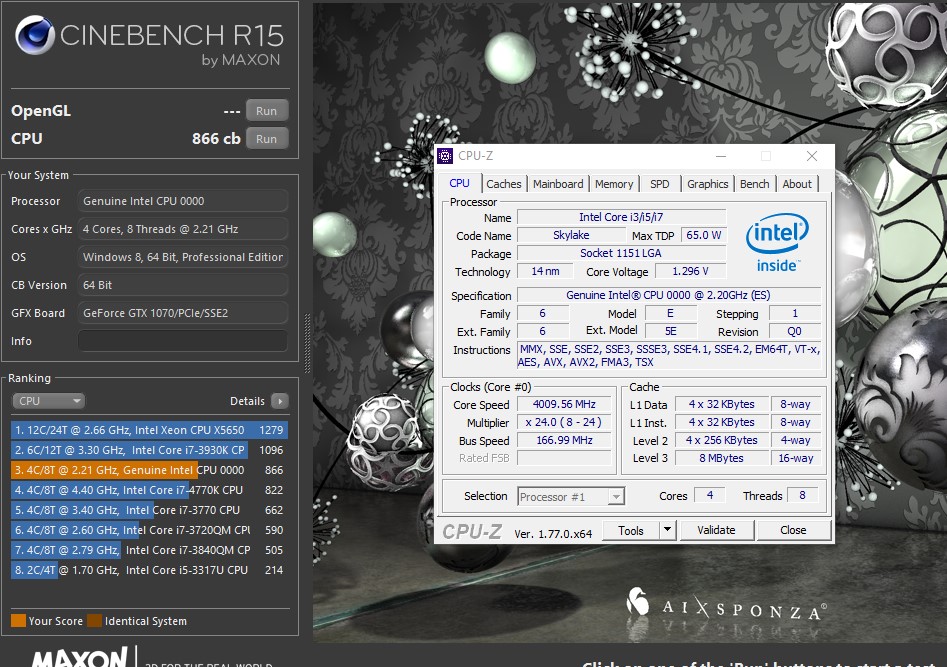
Task: Run the OpenGL benchmark
Action: tap(266, 111)
